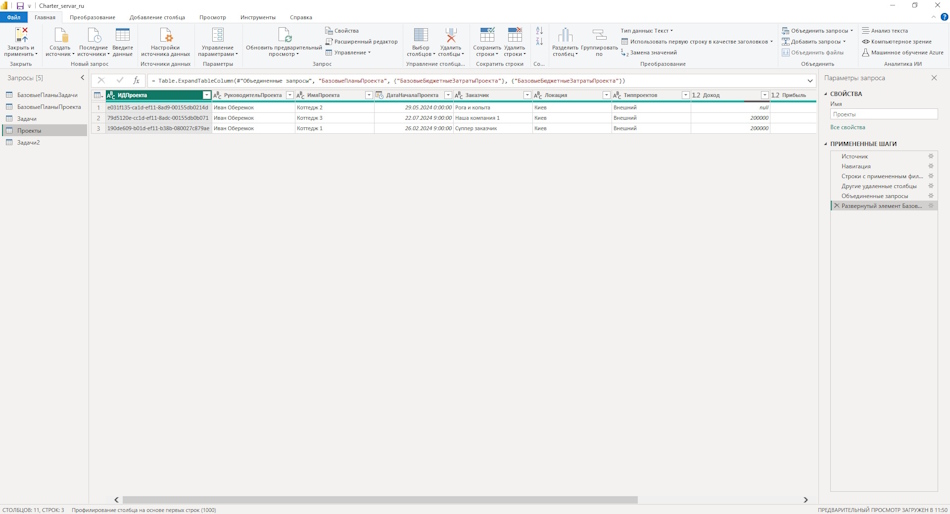950x514 pixels.
Task: Open the Объединить запросы dropdown
Action: point(817,30)
